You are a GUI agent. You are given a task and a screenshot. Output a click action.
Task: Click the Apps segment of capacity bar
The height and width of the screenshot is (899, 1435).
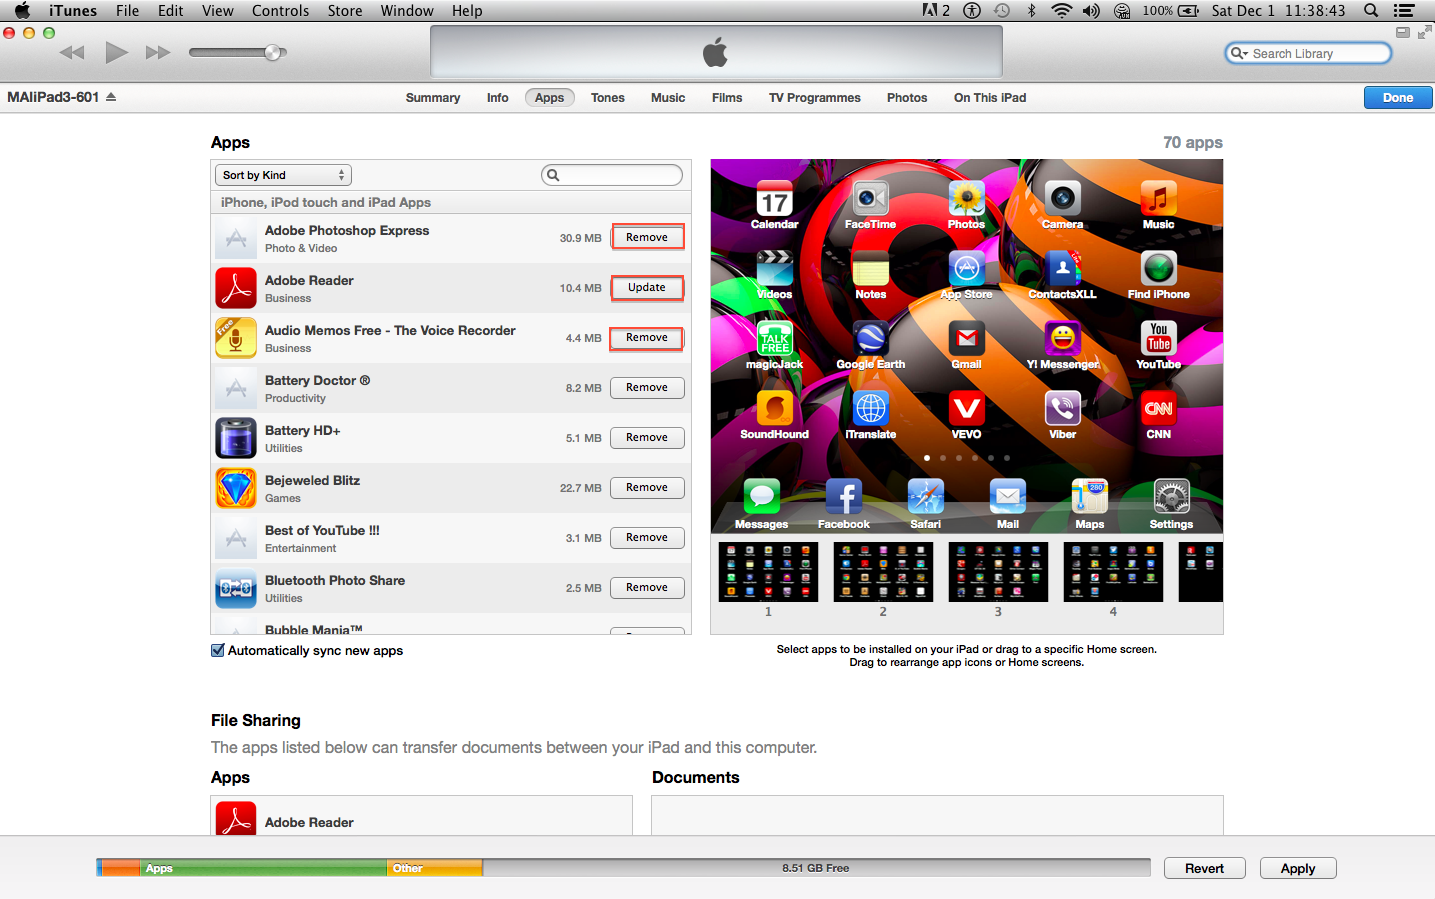(263, 868)
